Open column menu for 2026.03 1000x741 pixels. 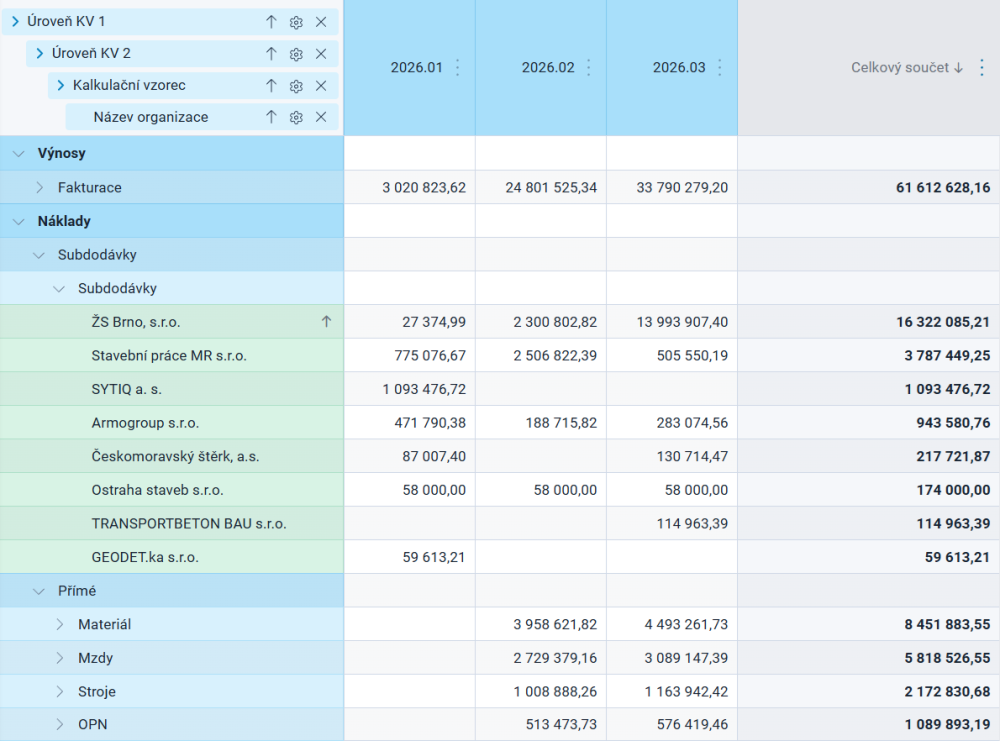(x=720, y=68)
